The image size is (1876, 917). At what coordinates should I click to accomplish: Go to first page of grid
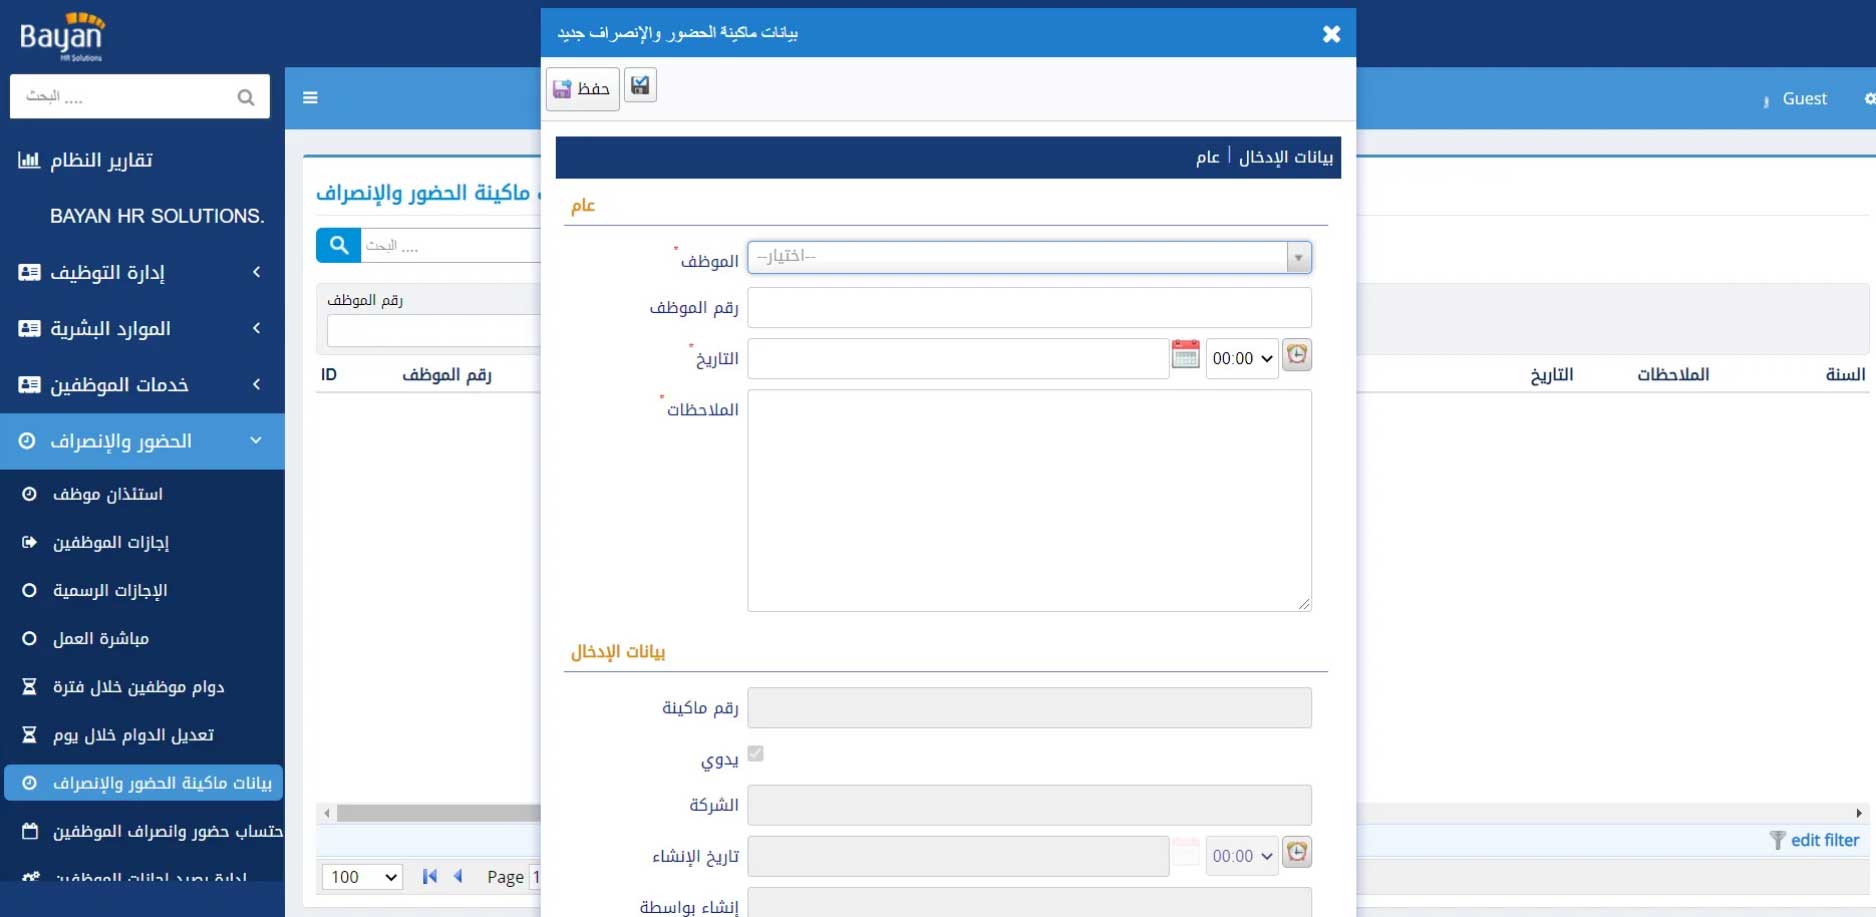click(430, 876)
